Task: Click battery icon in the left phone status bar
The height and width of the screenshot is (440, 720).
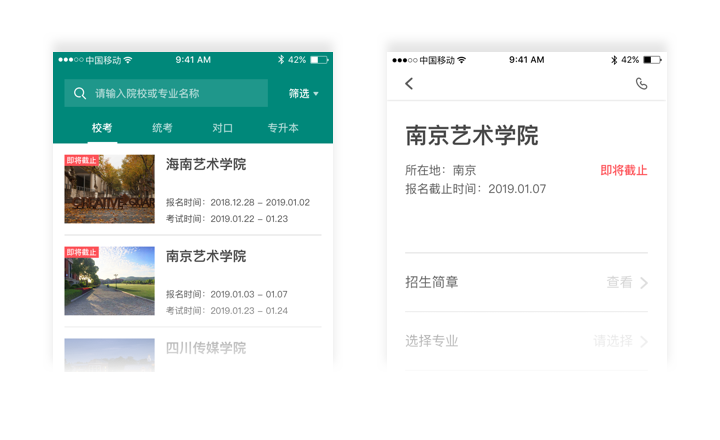Action: (x=320, y=60)
